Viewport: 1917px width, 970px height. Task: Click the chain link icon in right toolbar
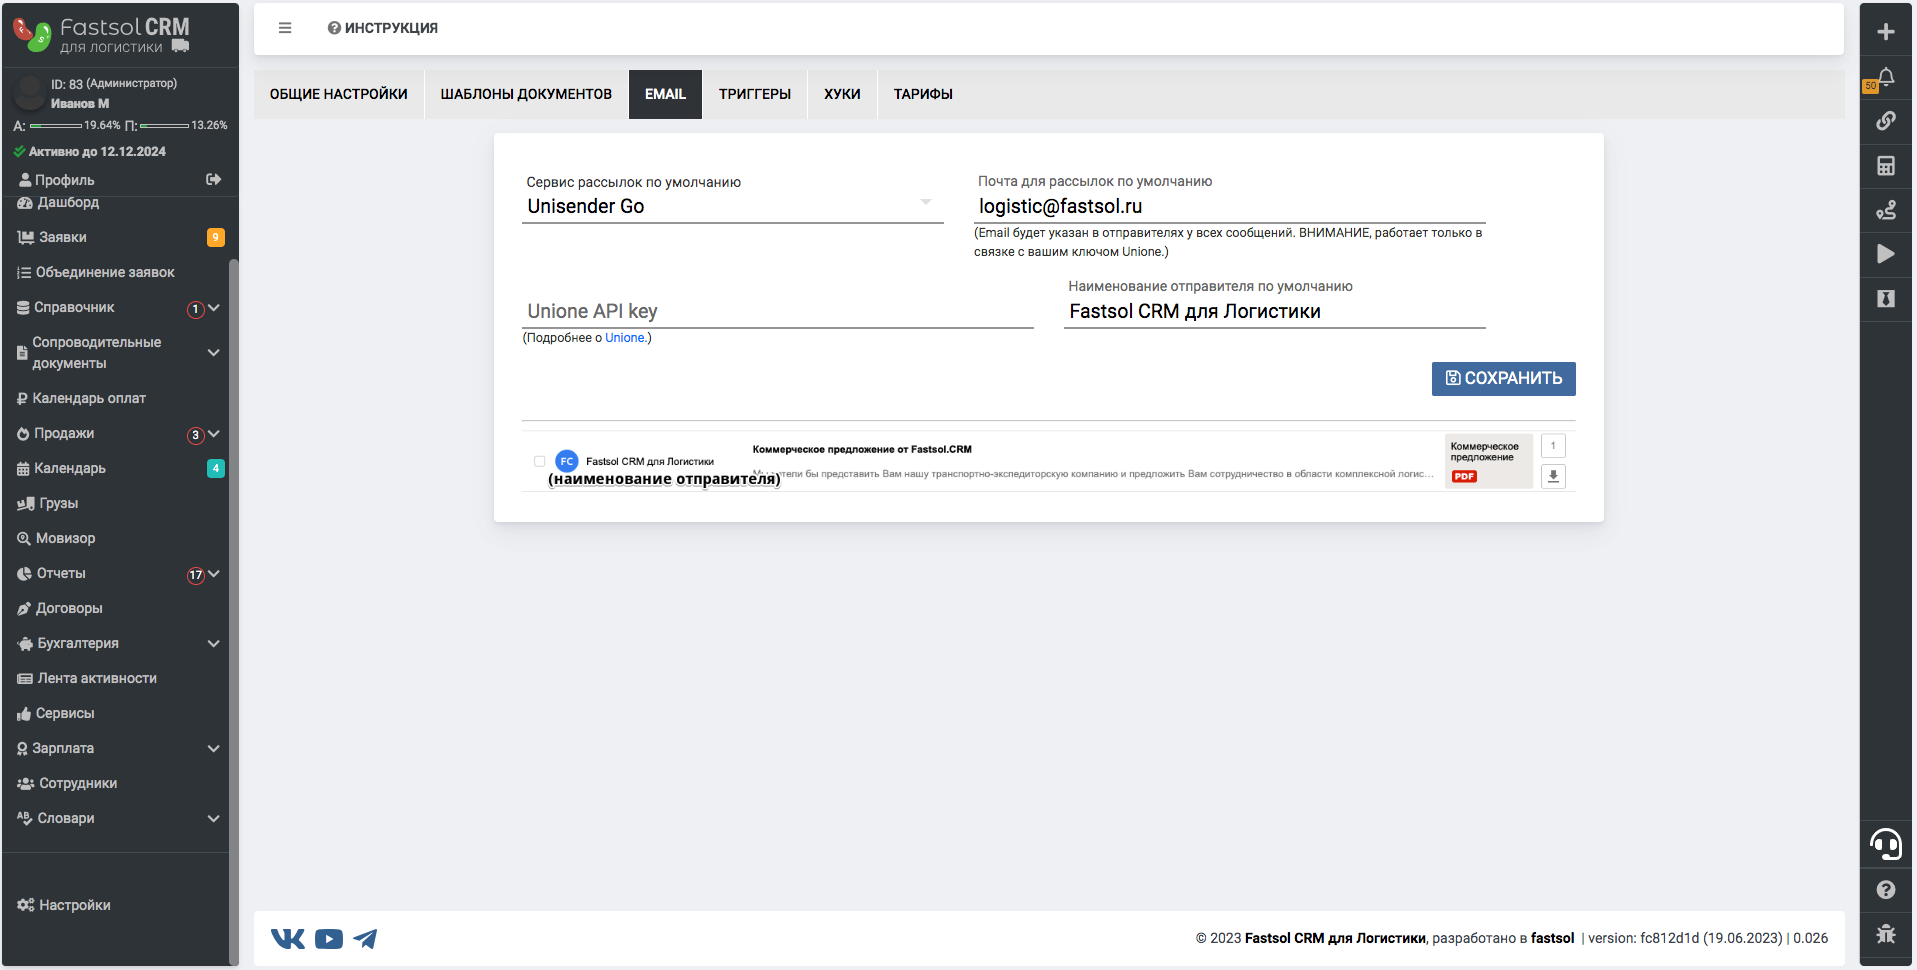tap(1886, 121)
